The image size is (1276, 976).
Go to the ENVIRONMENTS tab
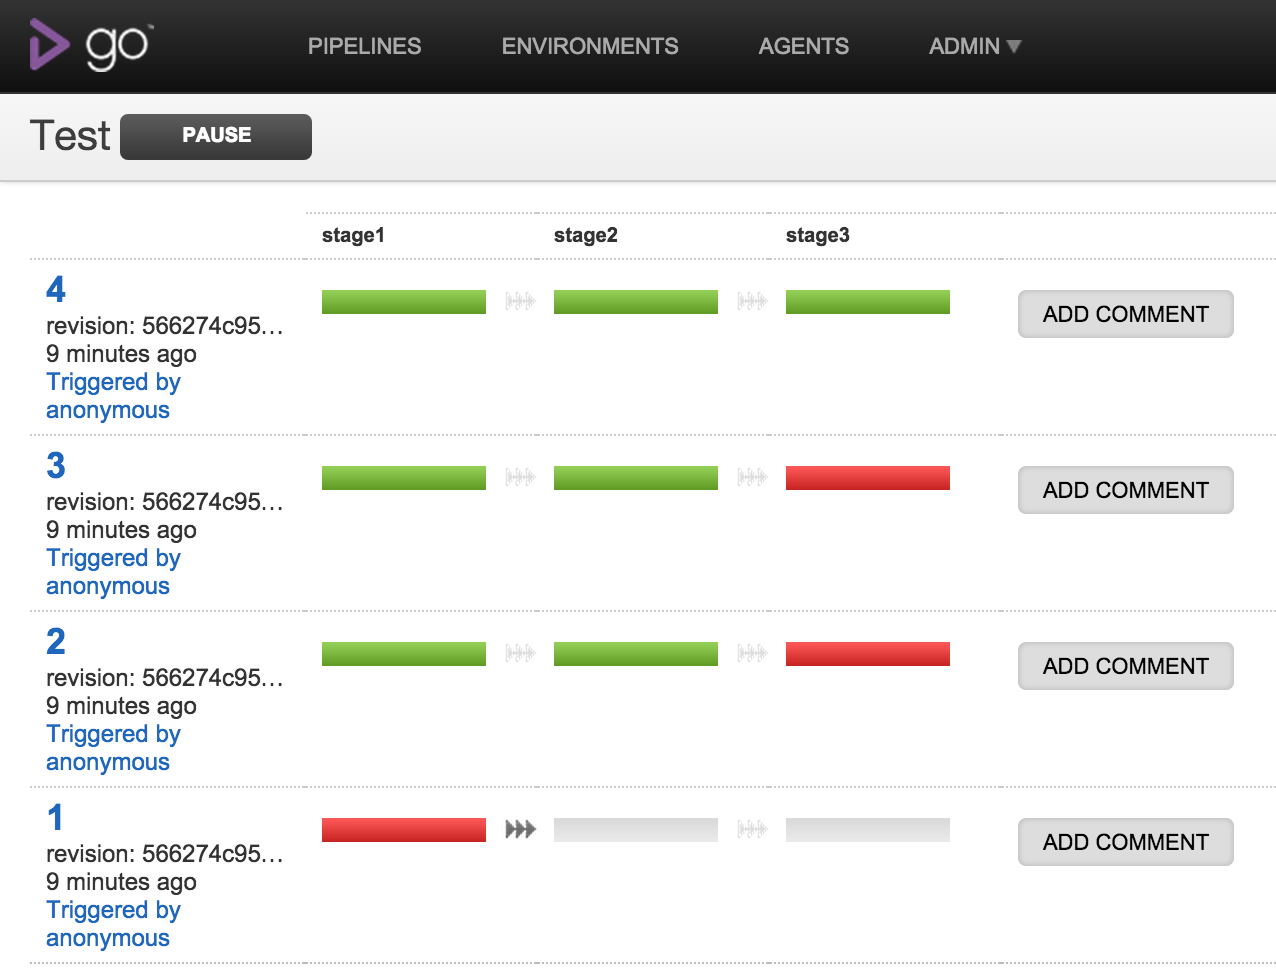590,46
